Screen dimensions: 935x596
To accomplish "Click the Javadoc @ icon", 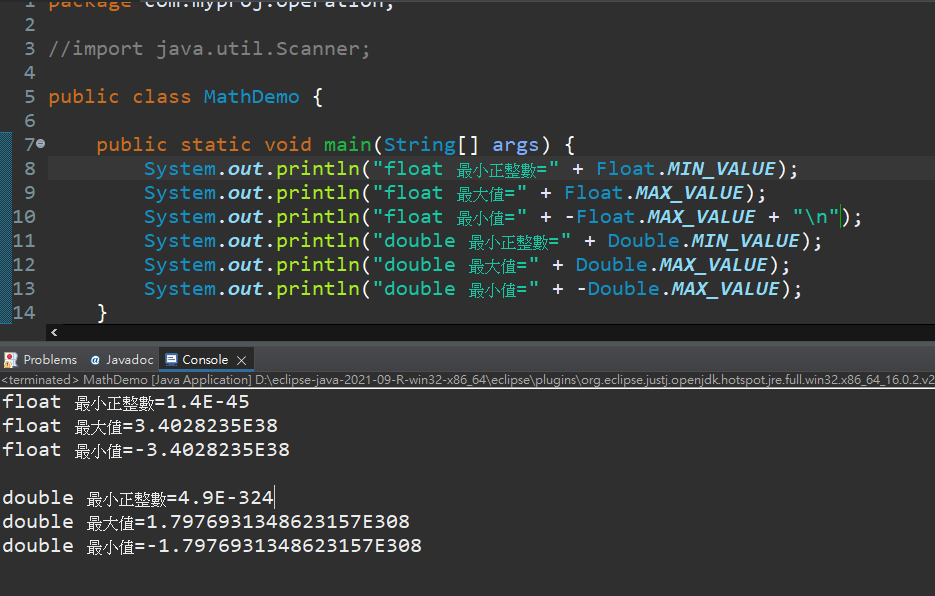I will click(95, 359).
